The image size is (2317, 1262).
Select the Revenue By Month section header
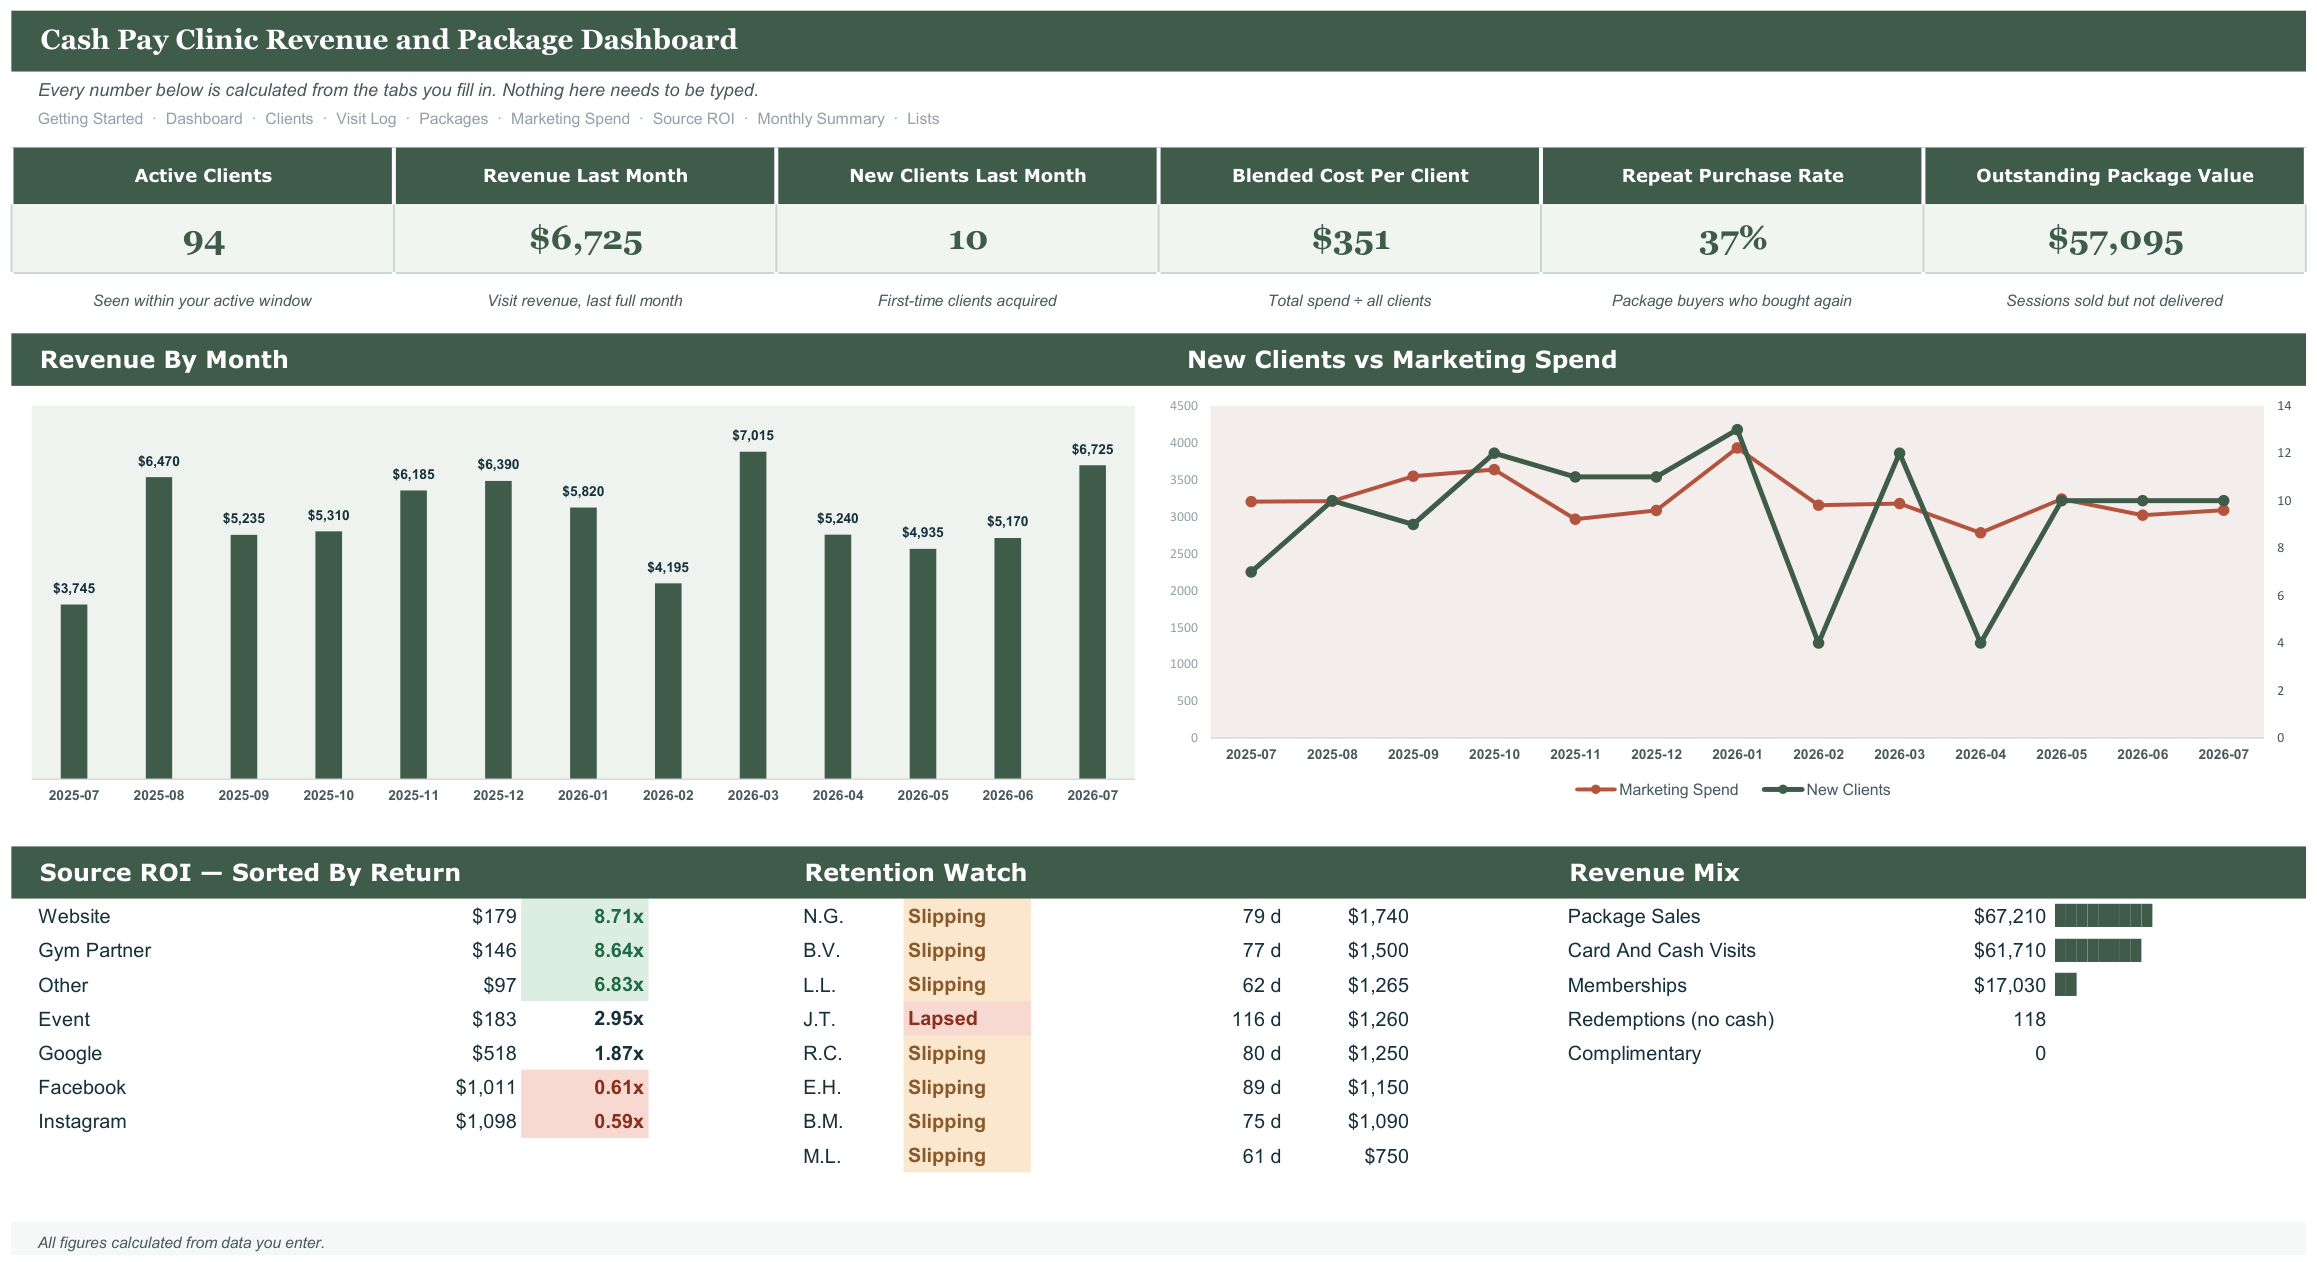pos(164,360)
